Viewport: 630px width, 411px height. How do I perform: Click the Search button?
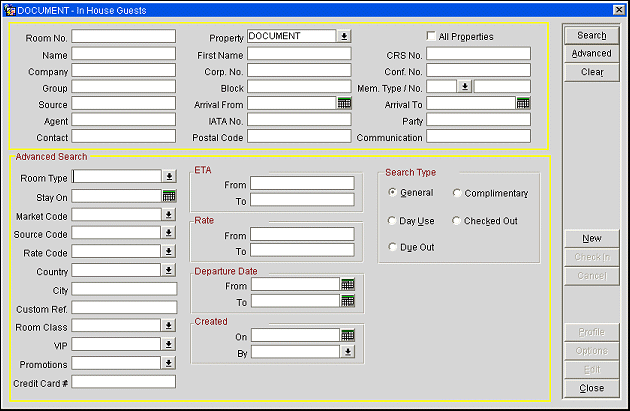pyautogui.click(x=591, y=35)
